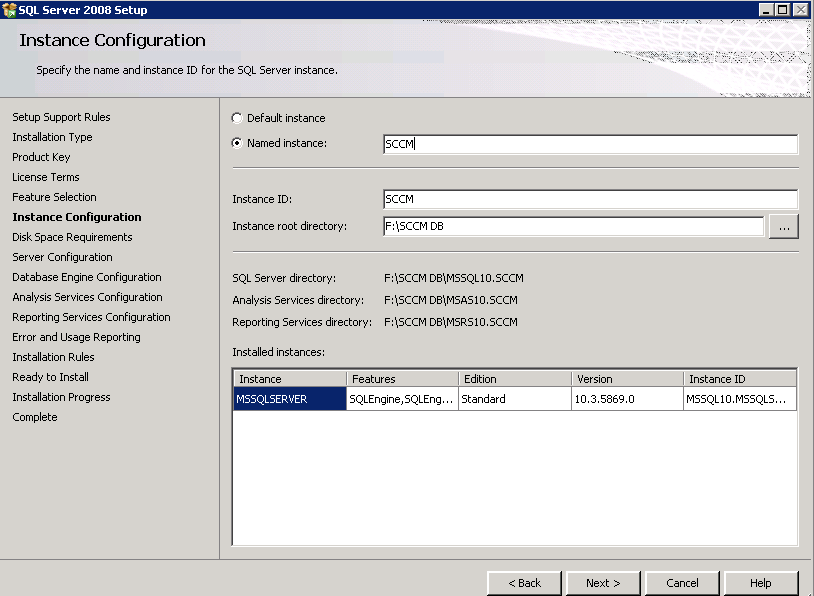Cancel the SQL Server setup

(x=682, y=583)
